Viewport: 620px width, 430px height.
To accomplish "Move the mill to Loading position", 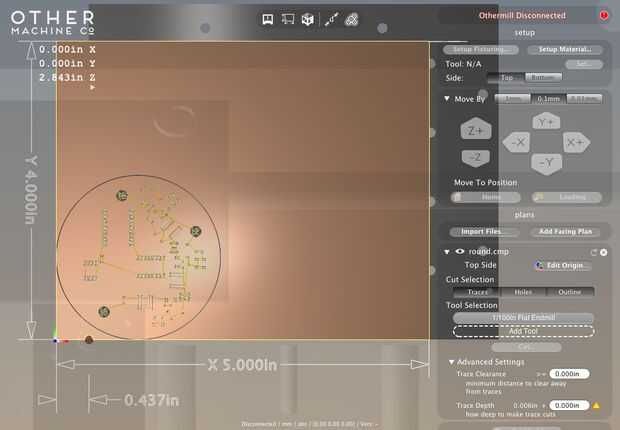I will (x=567, y=197).
